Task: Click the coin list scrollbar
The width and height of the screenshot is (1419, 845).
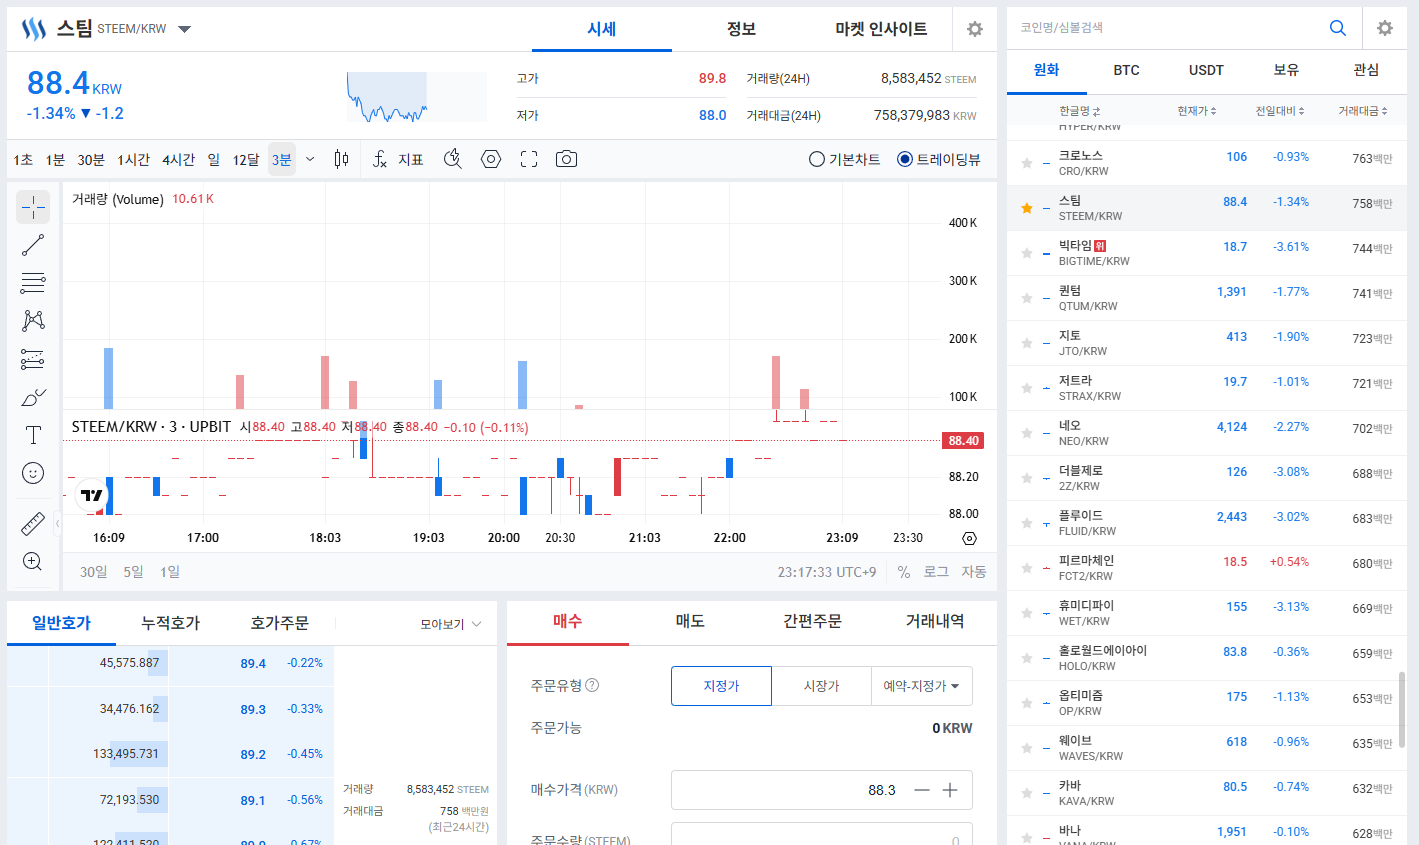Action: [x=1402, y=709]
